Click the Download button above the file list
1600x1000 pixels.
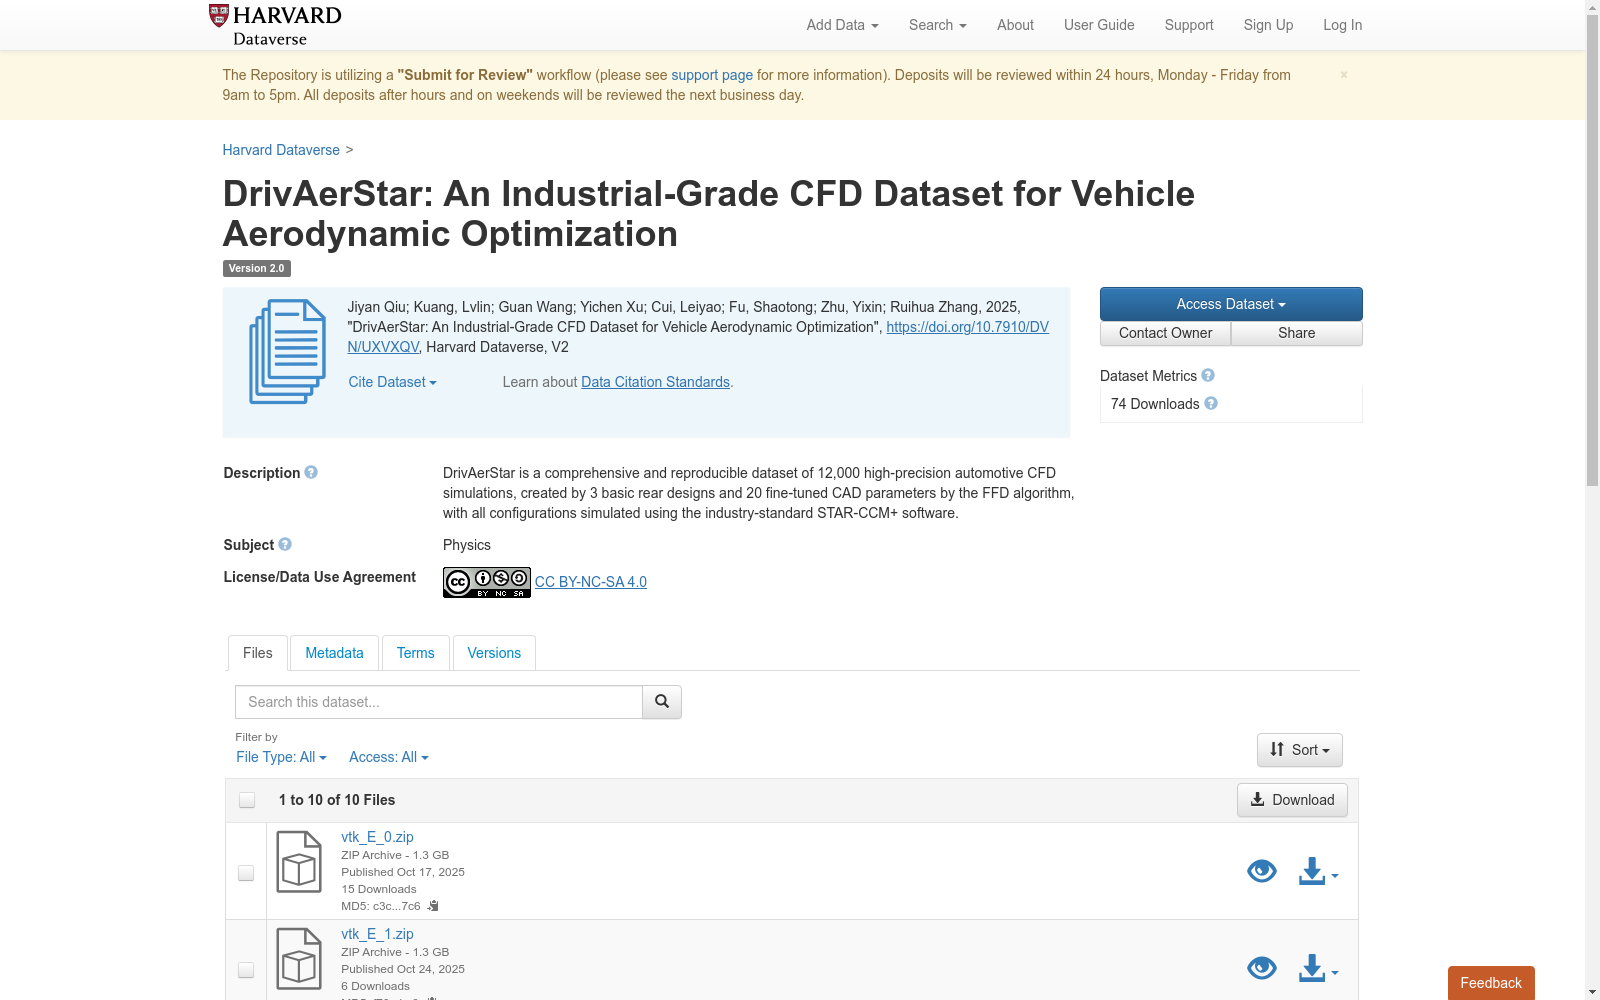coord(1292,800)
